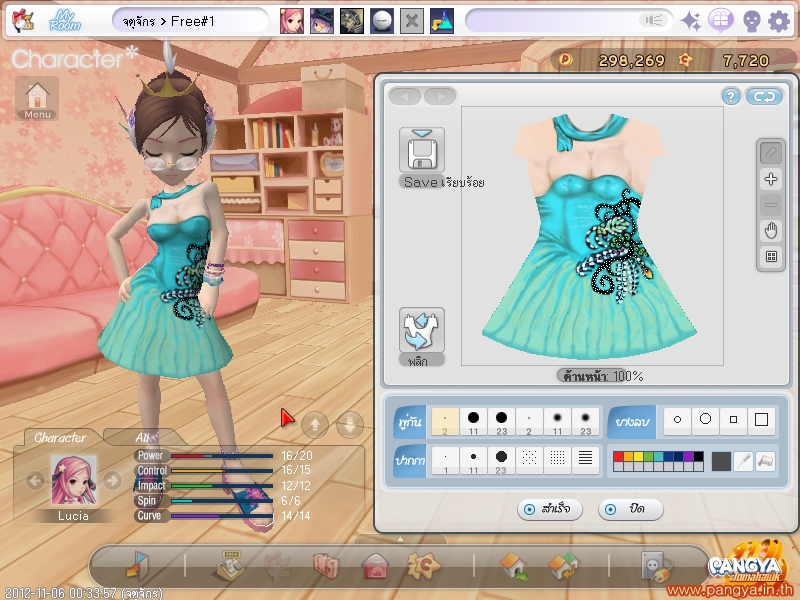Select the large square eraser
Image resolution: width=800 pixels, height=600 pixels.
click(x=761, y=420)
